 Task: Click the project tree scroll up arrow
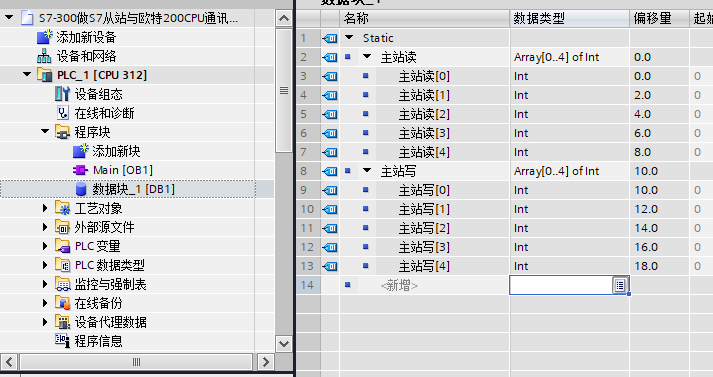click(284, 18)
